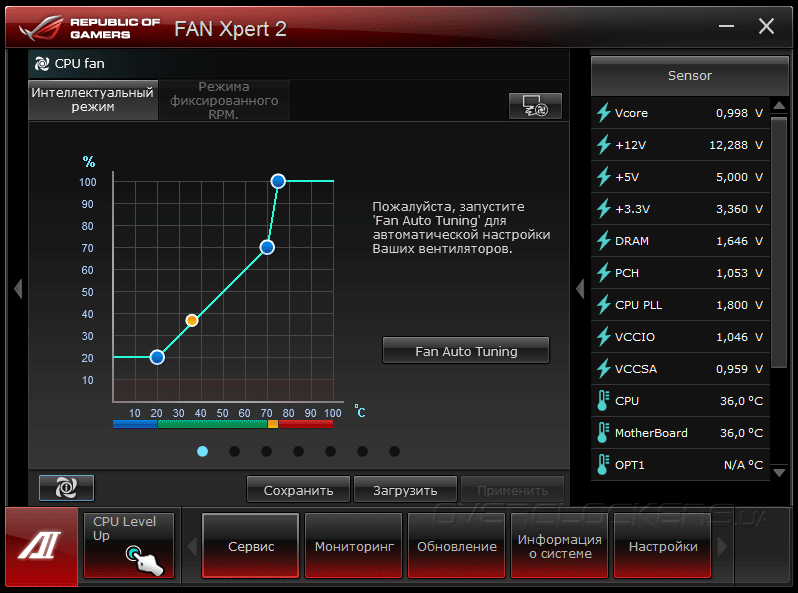Click the blue temperature zone bar
Image resolution: width=798 pixels, height=593 pixels.
click(x=135, y=424)
